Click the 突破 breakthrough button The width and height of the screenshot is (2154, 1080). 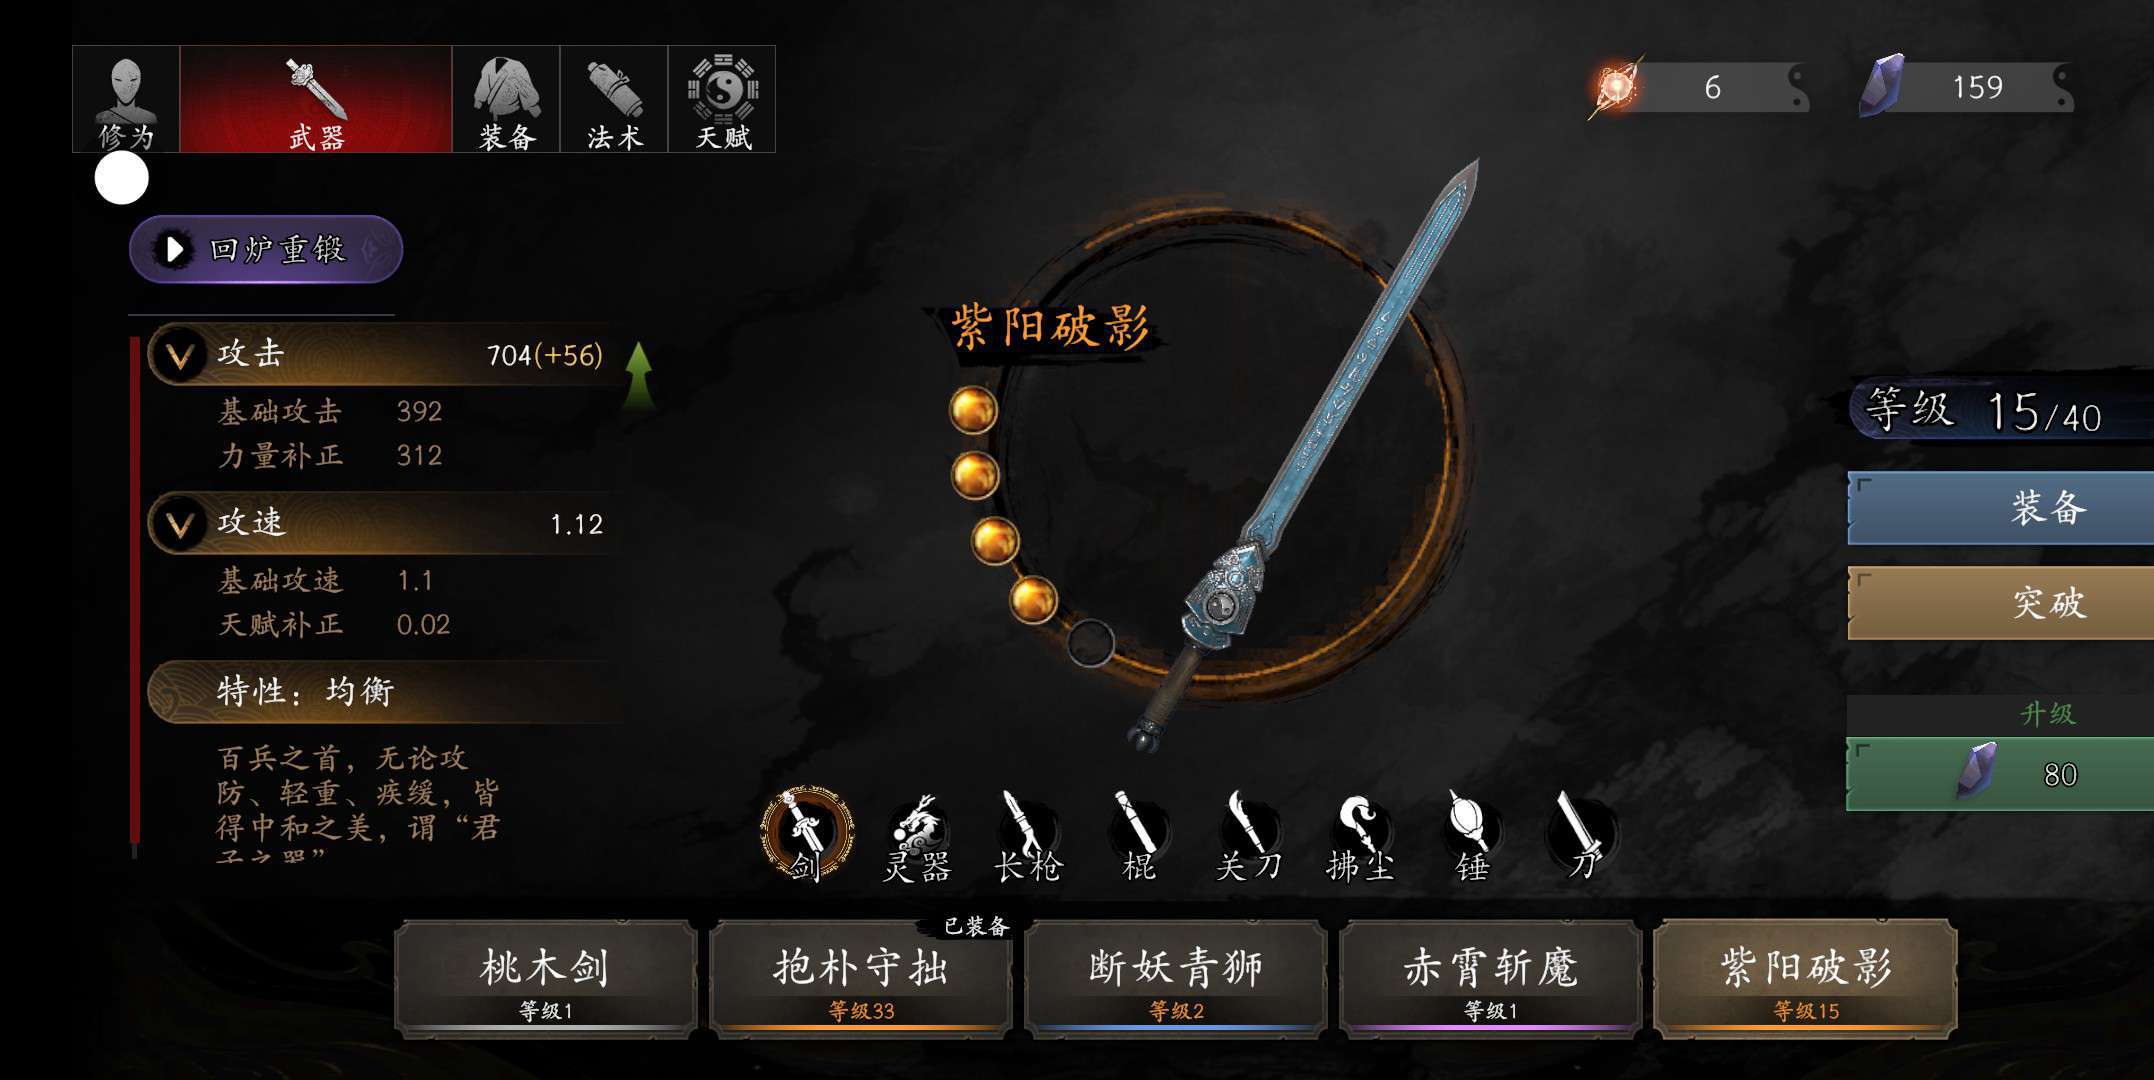[x=2000, y=603]
